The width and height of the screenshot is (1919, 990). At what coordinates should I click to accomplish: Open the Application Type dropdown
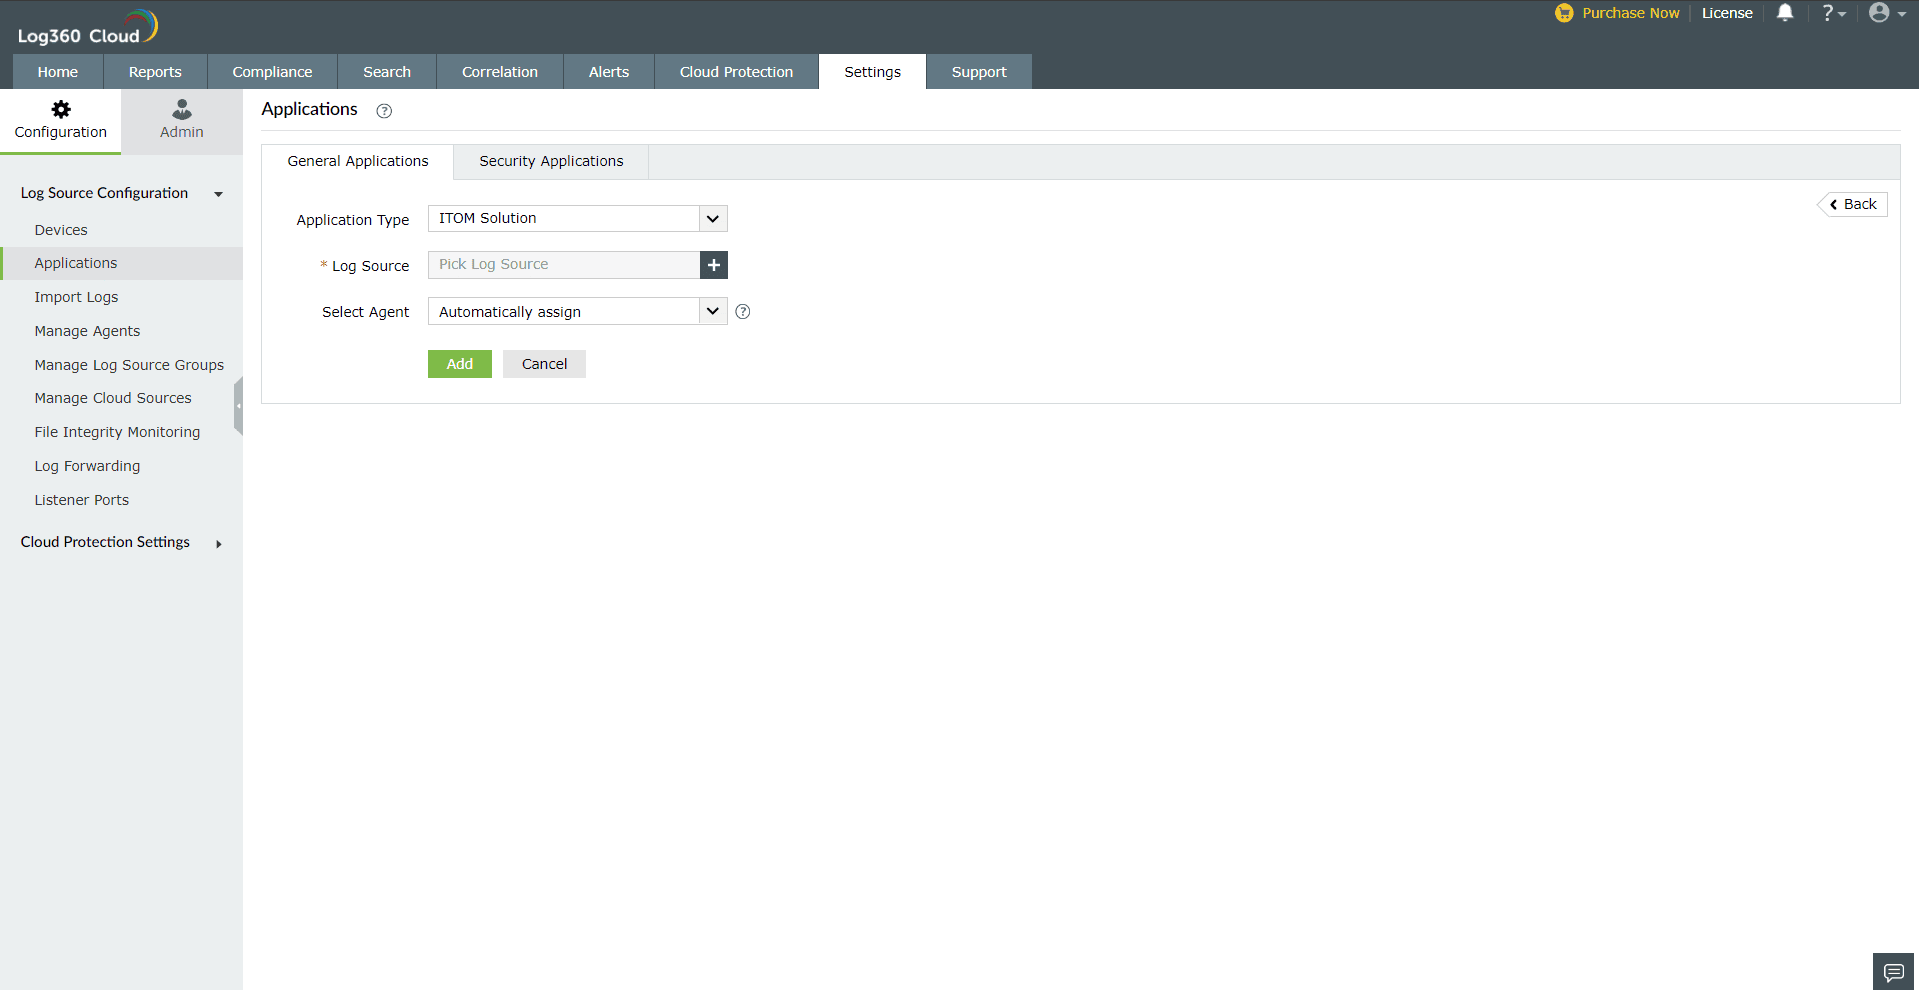577,218
